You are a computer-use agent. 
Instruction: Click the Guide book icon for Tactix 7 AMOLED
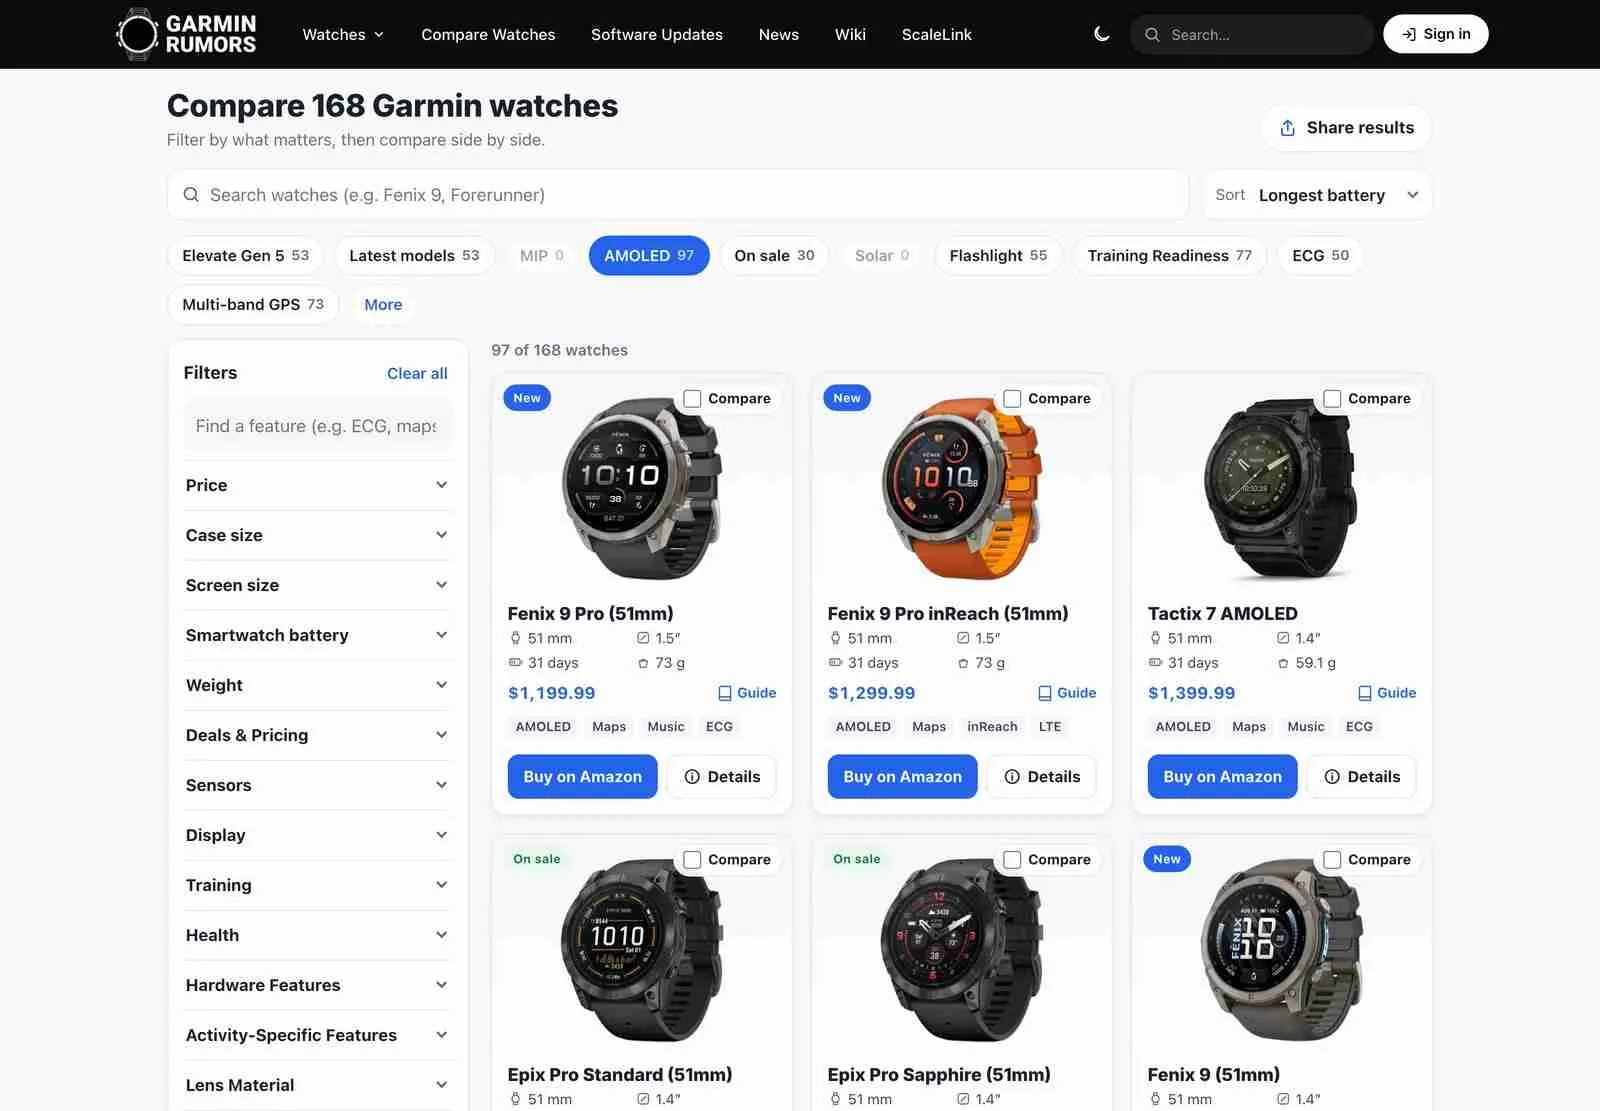tap(1365, 693)
